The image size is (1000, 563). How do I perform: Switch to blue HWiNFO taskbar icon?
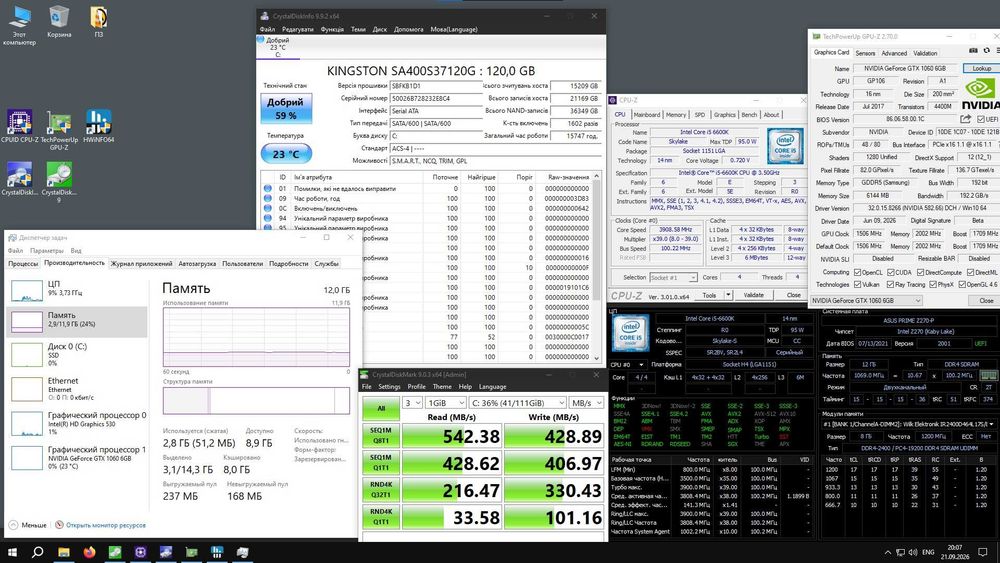pyautogui.click(x=217, y=552)
